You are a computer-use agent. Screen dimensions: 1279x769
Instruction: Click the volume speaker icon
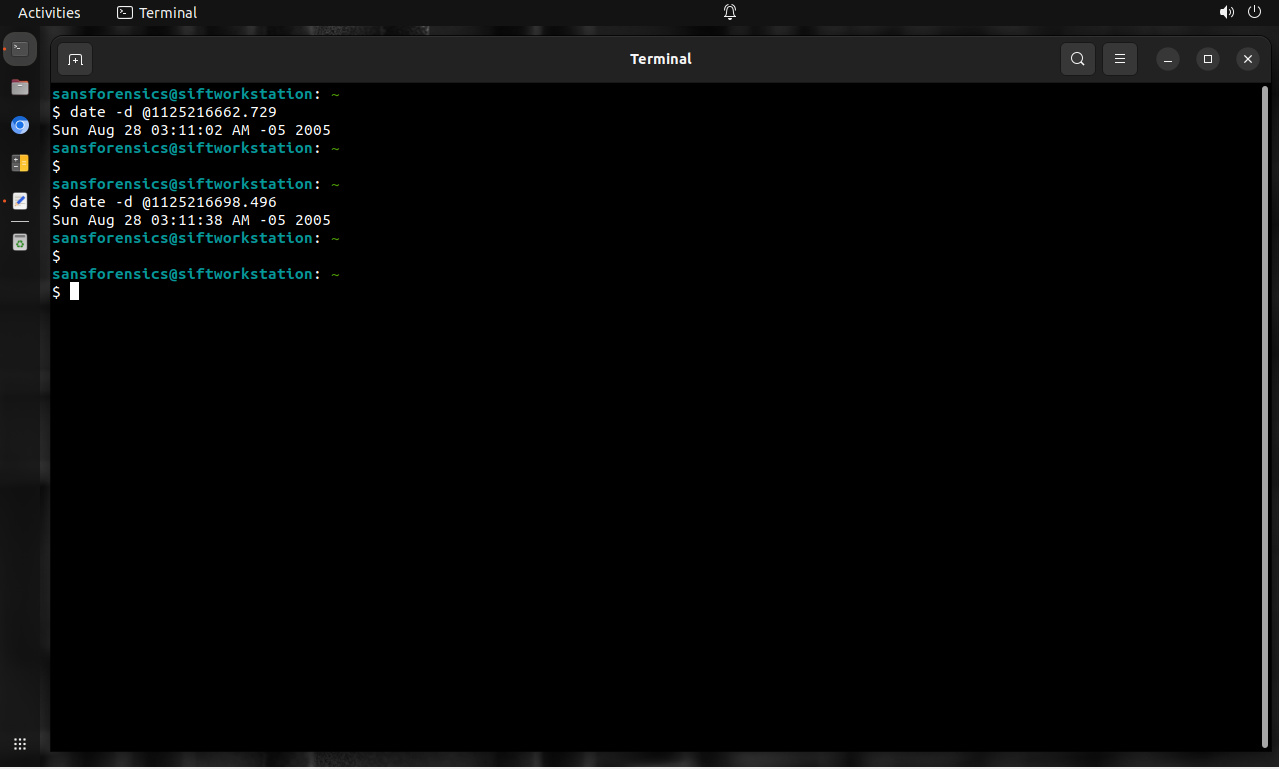point(1226,13)
